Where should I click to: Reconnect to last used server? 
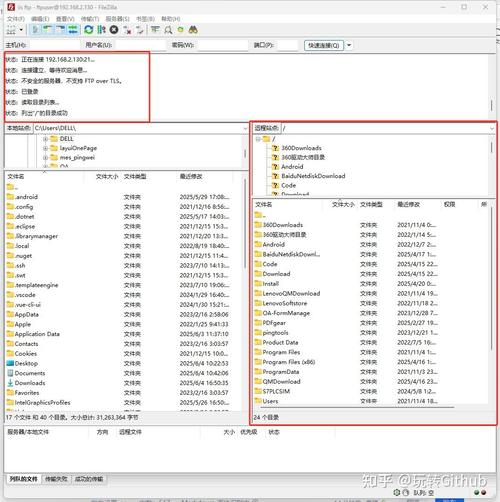click(x=140, y=30)
